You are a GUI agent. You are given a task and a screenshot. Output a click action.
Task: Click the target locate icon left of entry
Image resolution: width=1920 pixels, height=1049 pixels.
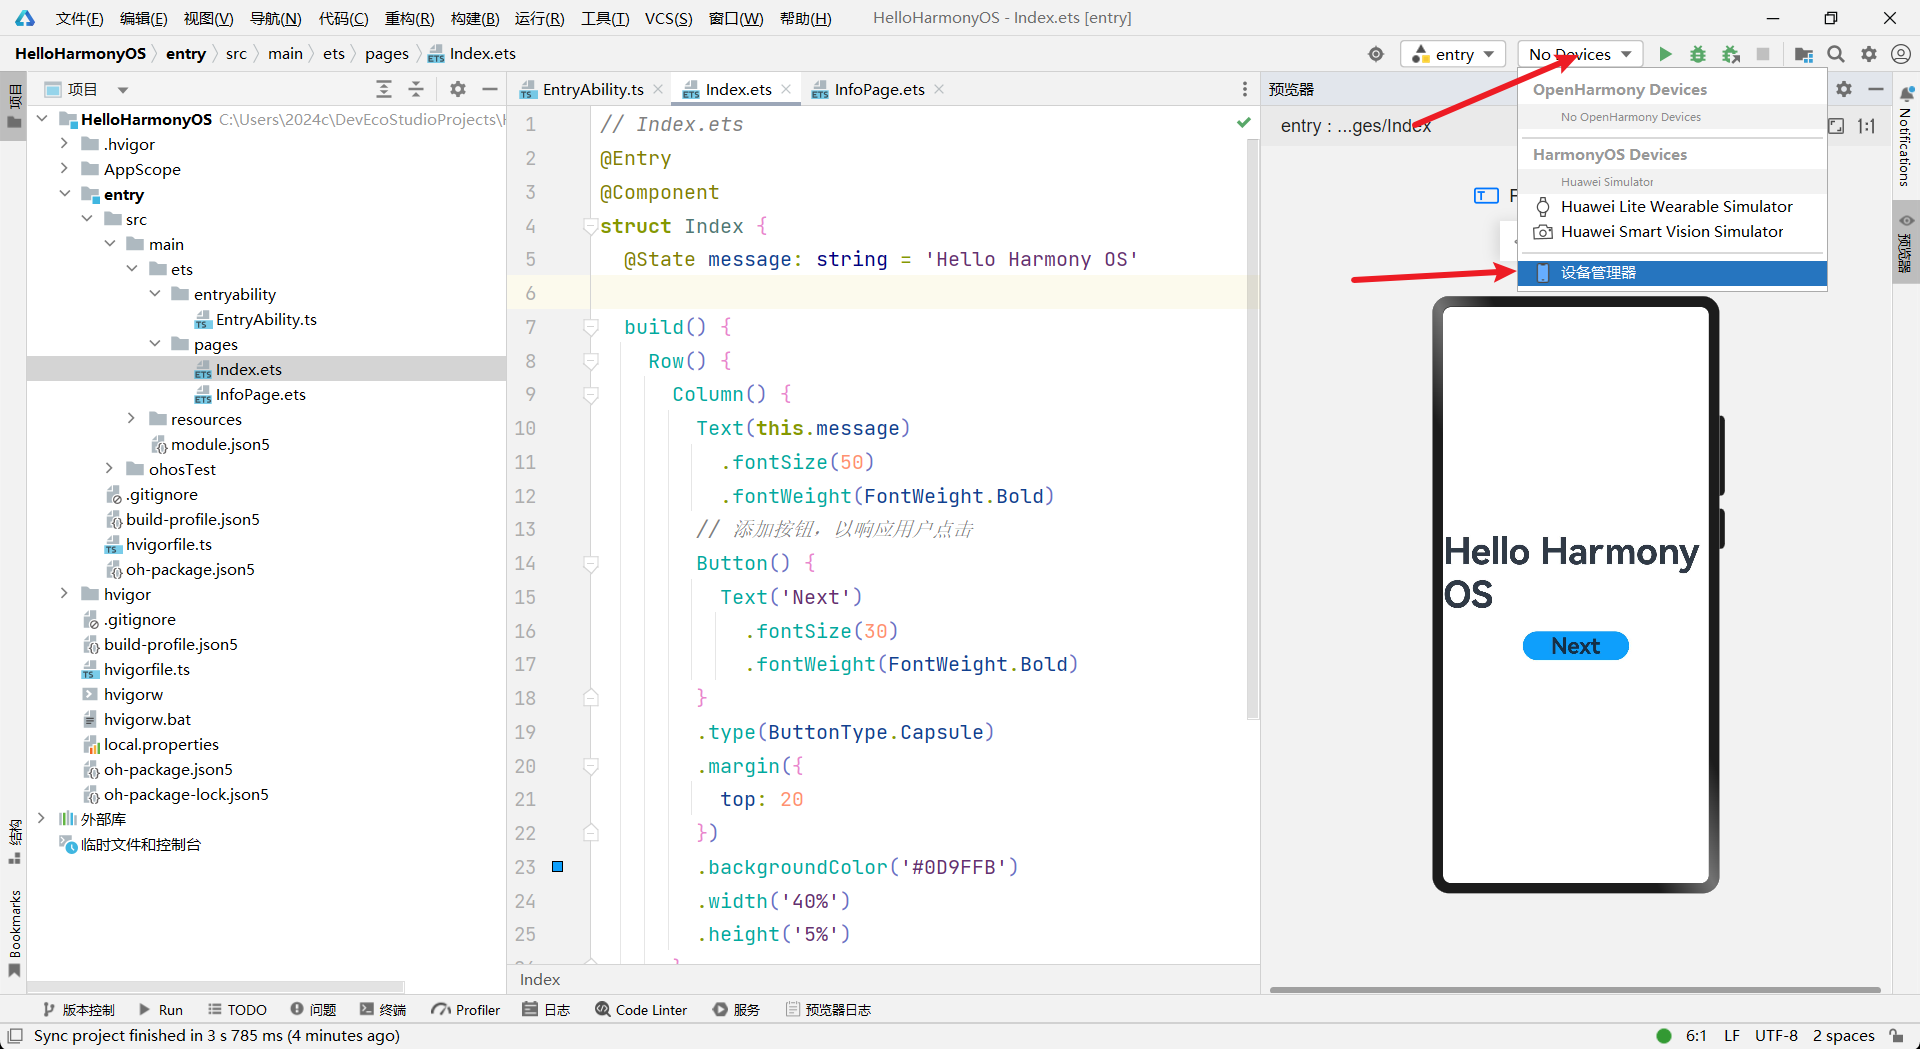(x=1376, y=54)
